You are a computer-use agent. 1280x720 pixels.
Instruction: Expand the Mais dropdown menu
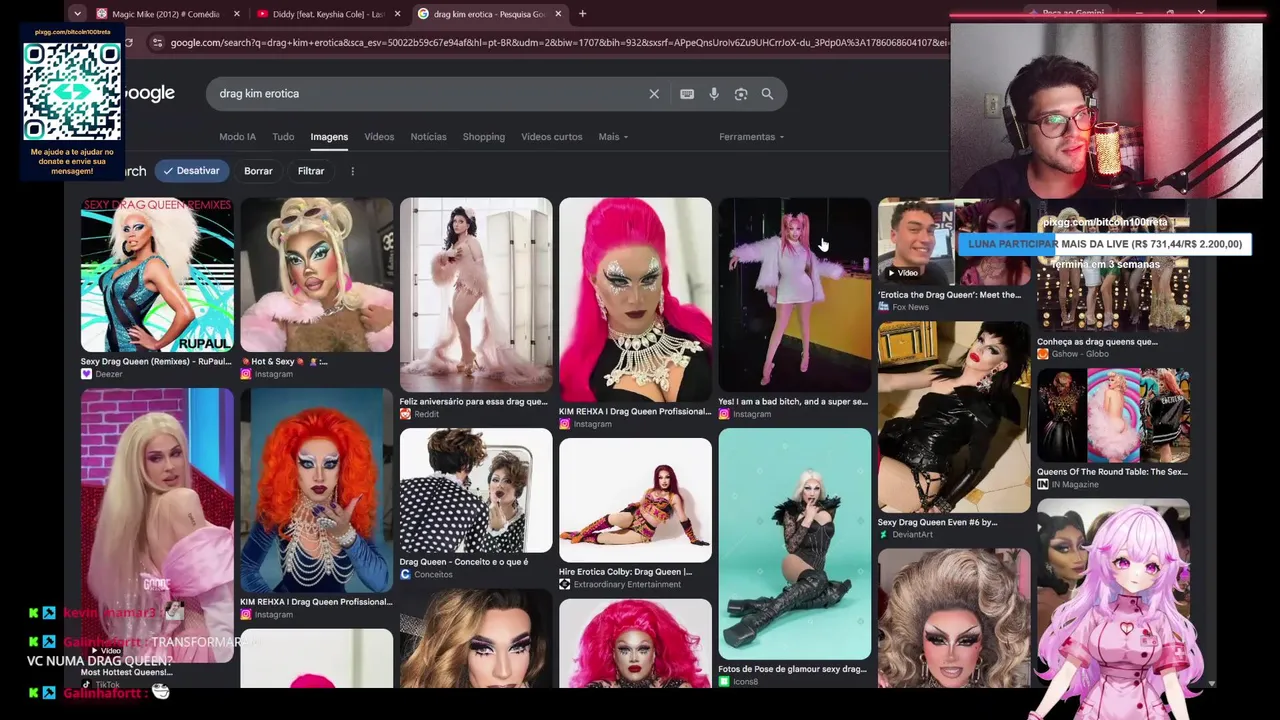coord(613,137)
